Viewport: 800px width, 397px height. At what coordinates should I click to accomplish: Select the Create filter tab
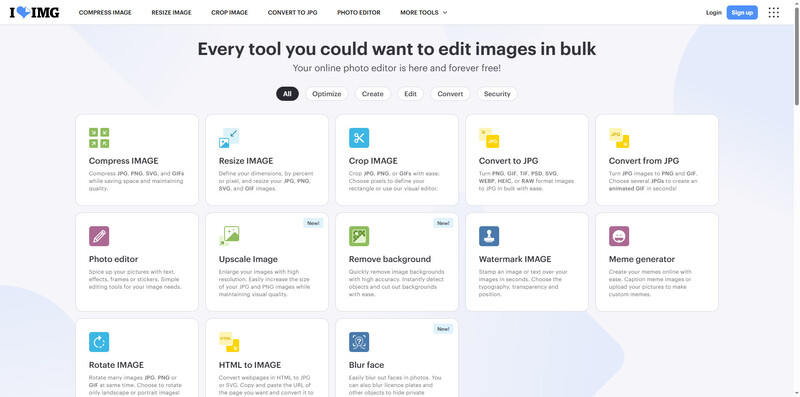(x=372, y=94)
